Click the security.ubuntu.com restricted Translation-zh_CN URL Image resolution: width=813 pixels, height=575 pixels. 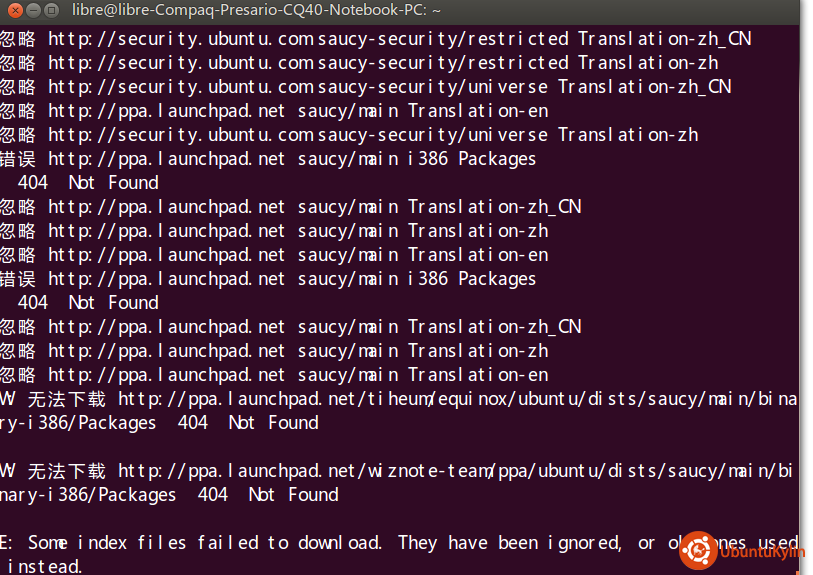[400, 39]
